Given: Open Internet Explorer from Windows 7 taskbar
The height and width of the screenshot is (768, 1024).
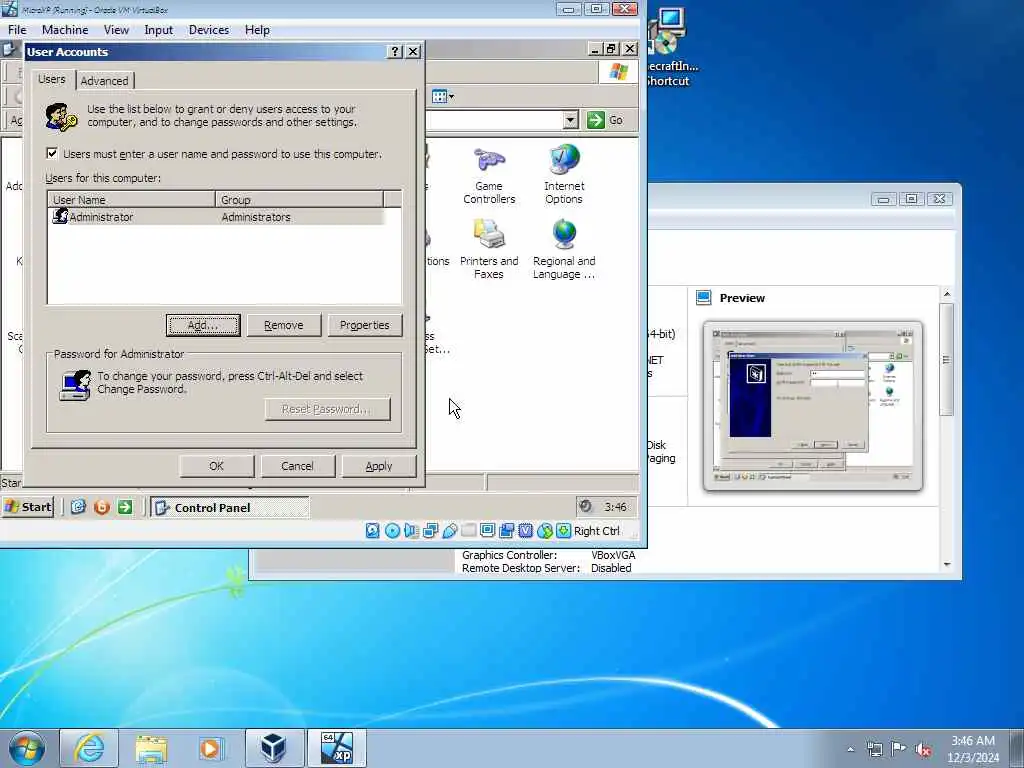Looking at the screenshot, I should click(x=89, y=748).
